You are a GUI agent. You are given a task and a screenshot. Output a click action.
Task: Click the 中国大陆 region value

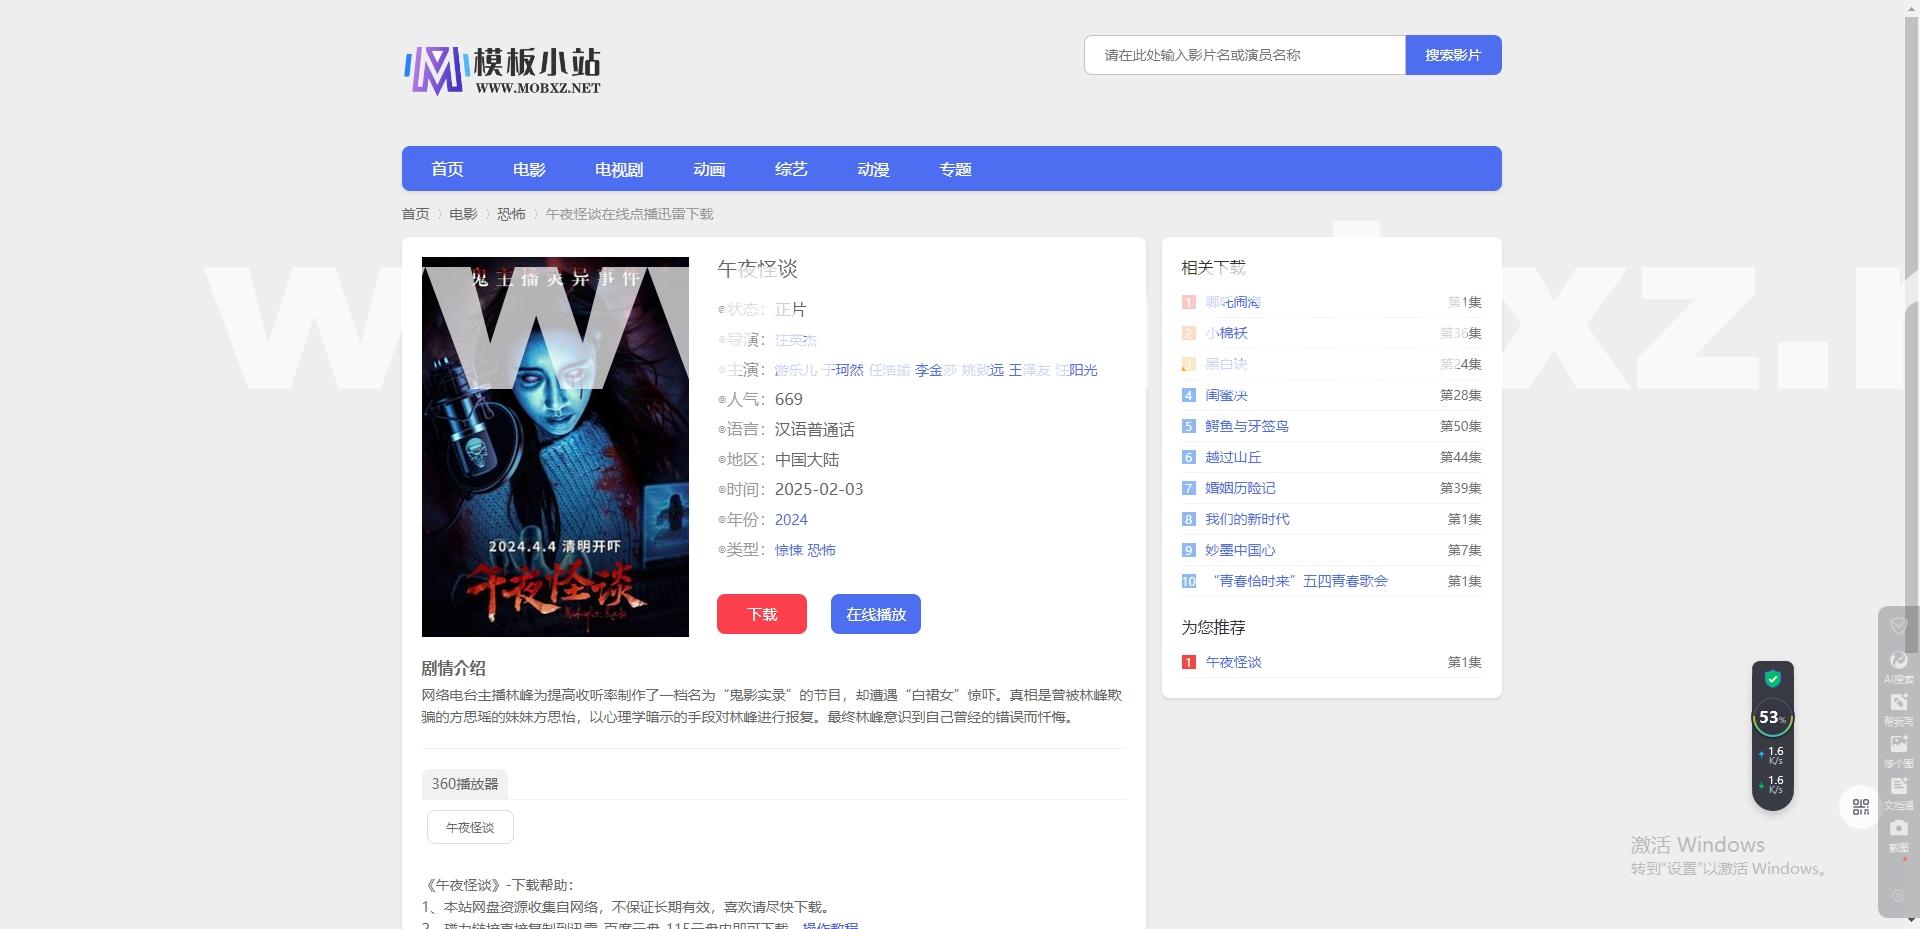pyautogui.click(x=807, y=460)
